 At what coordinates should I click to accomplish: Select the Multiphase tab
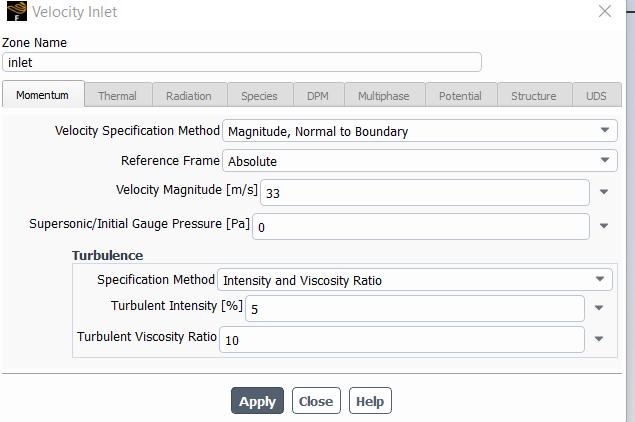coord(383,96)
